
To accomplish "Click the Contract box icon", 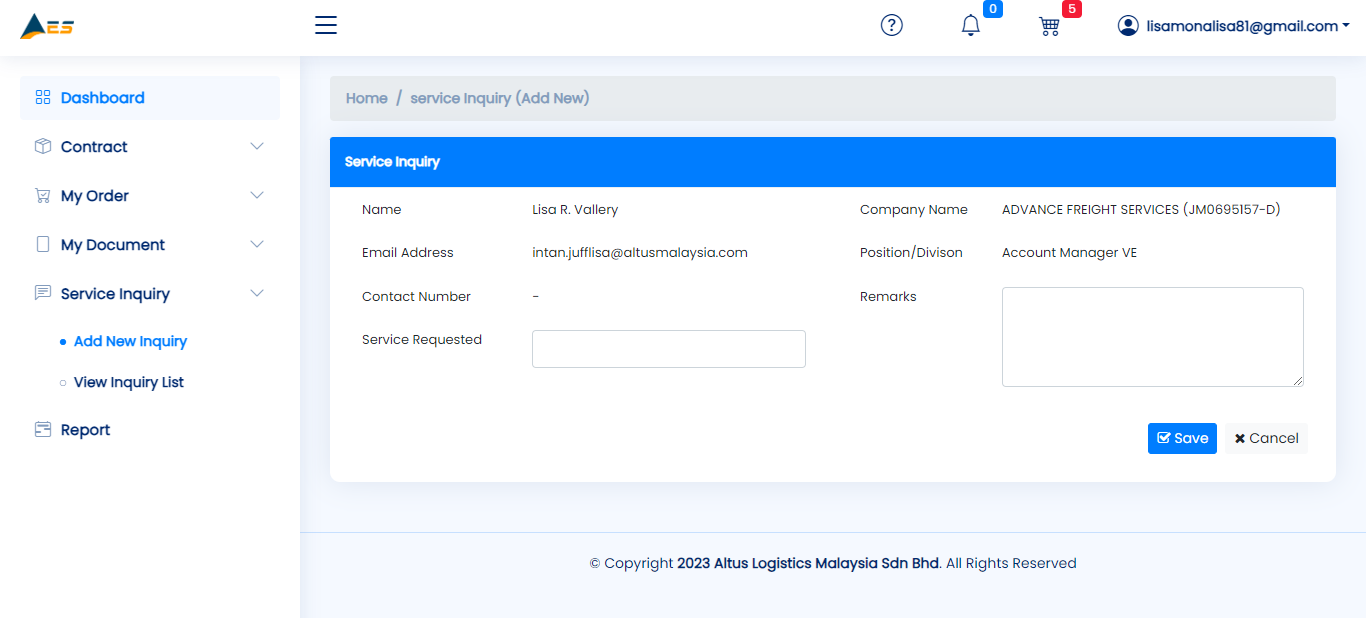I will click(43, 147).
